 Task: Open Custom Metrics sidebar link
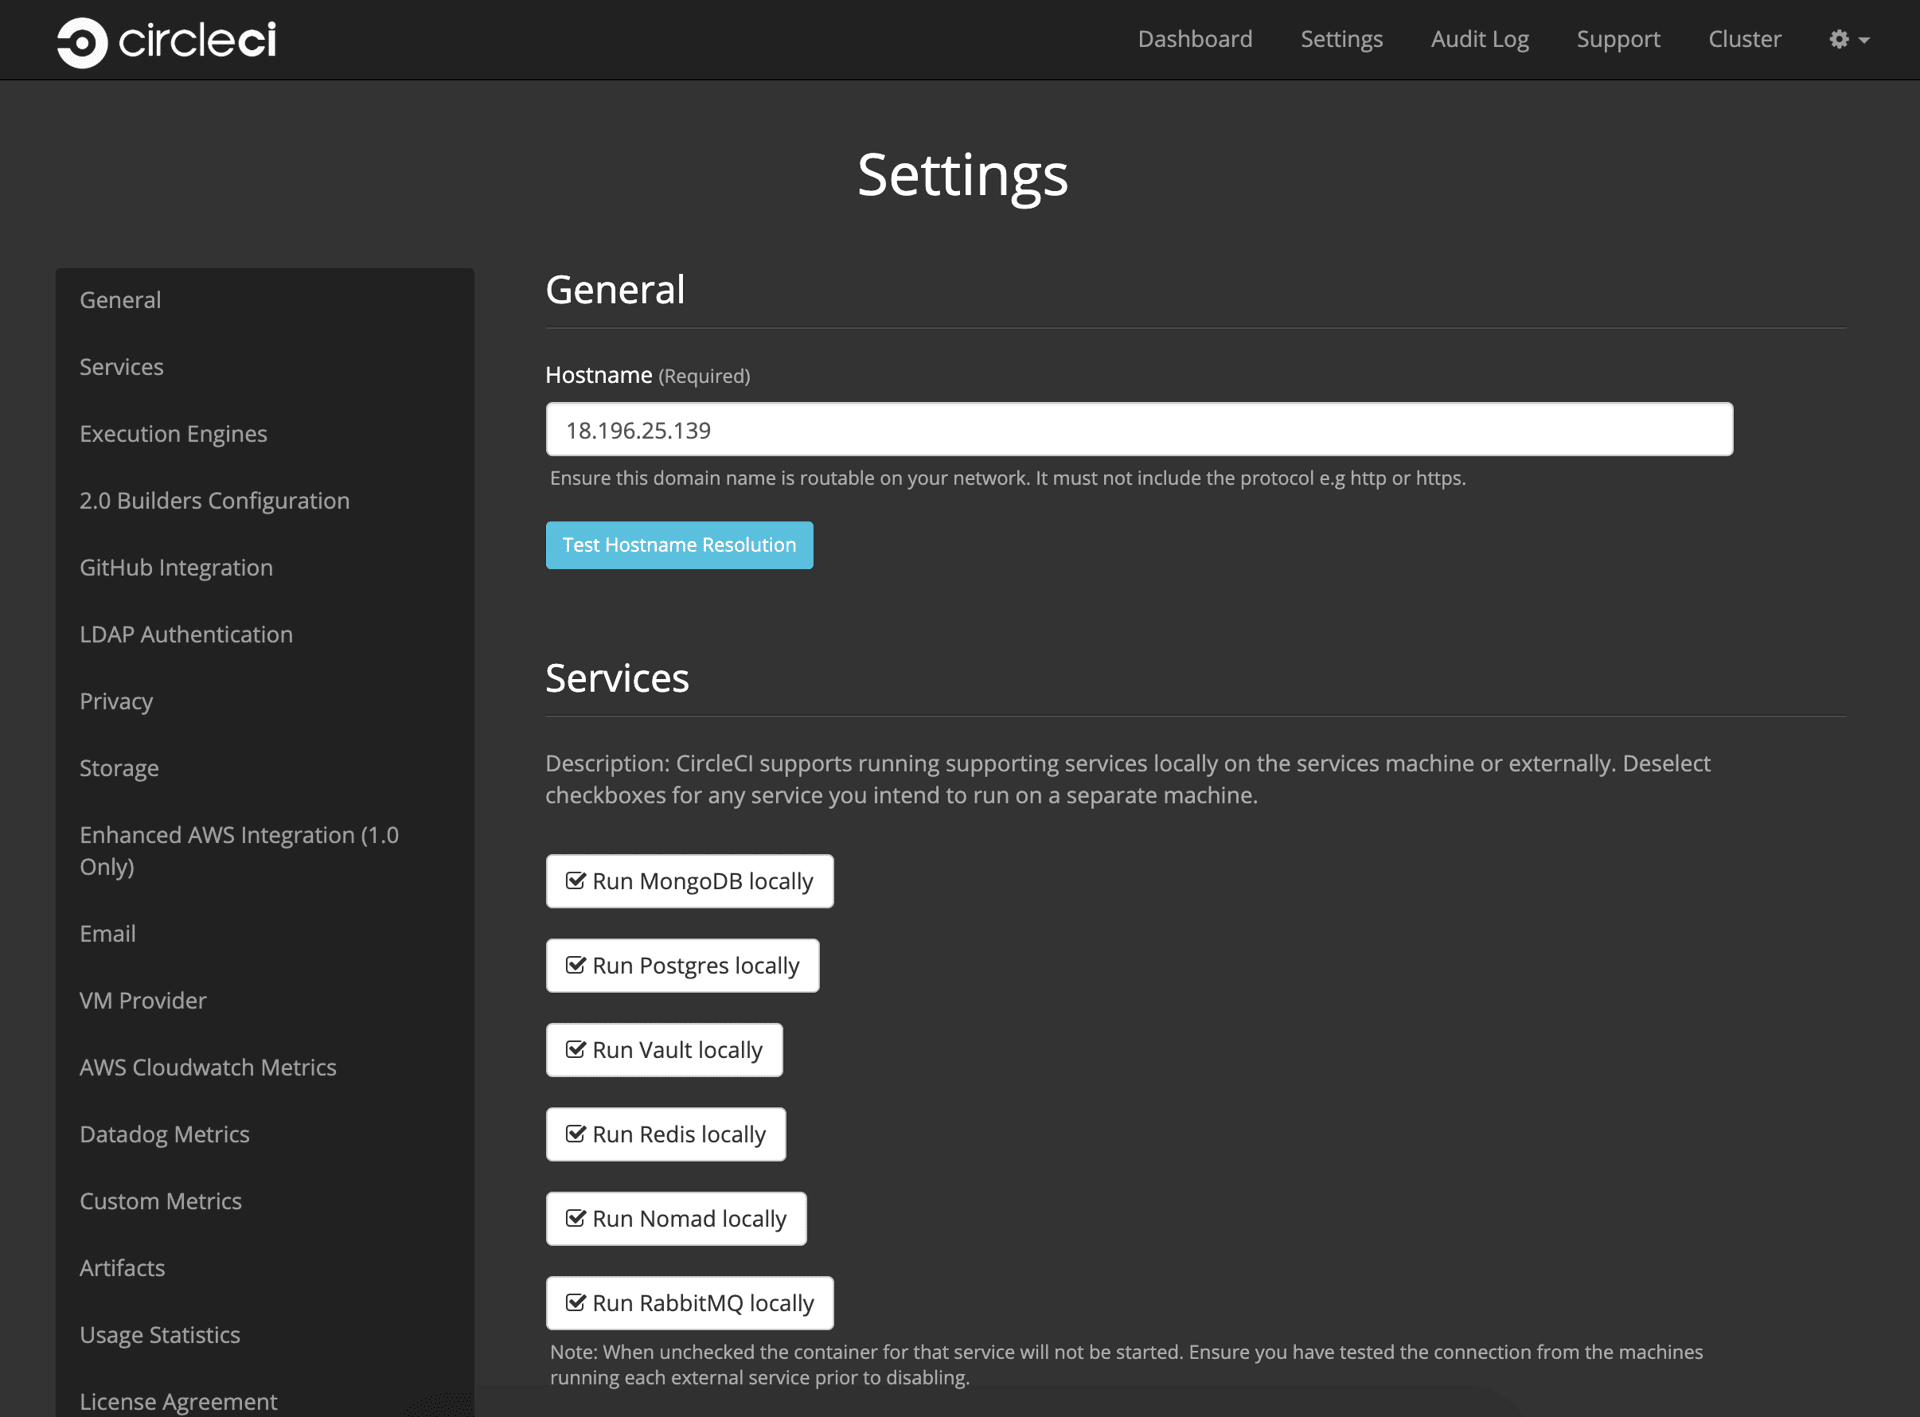[160, 1202]
